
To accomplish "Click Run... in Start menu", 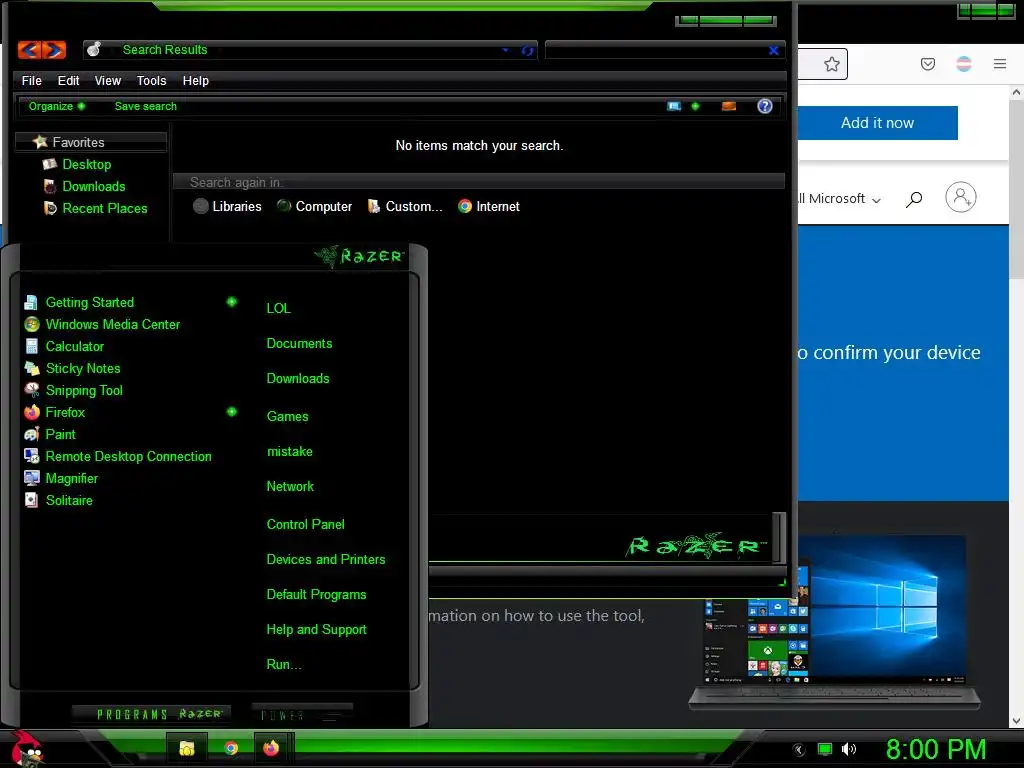I will tap(283, 664).
